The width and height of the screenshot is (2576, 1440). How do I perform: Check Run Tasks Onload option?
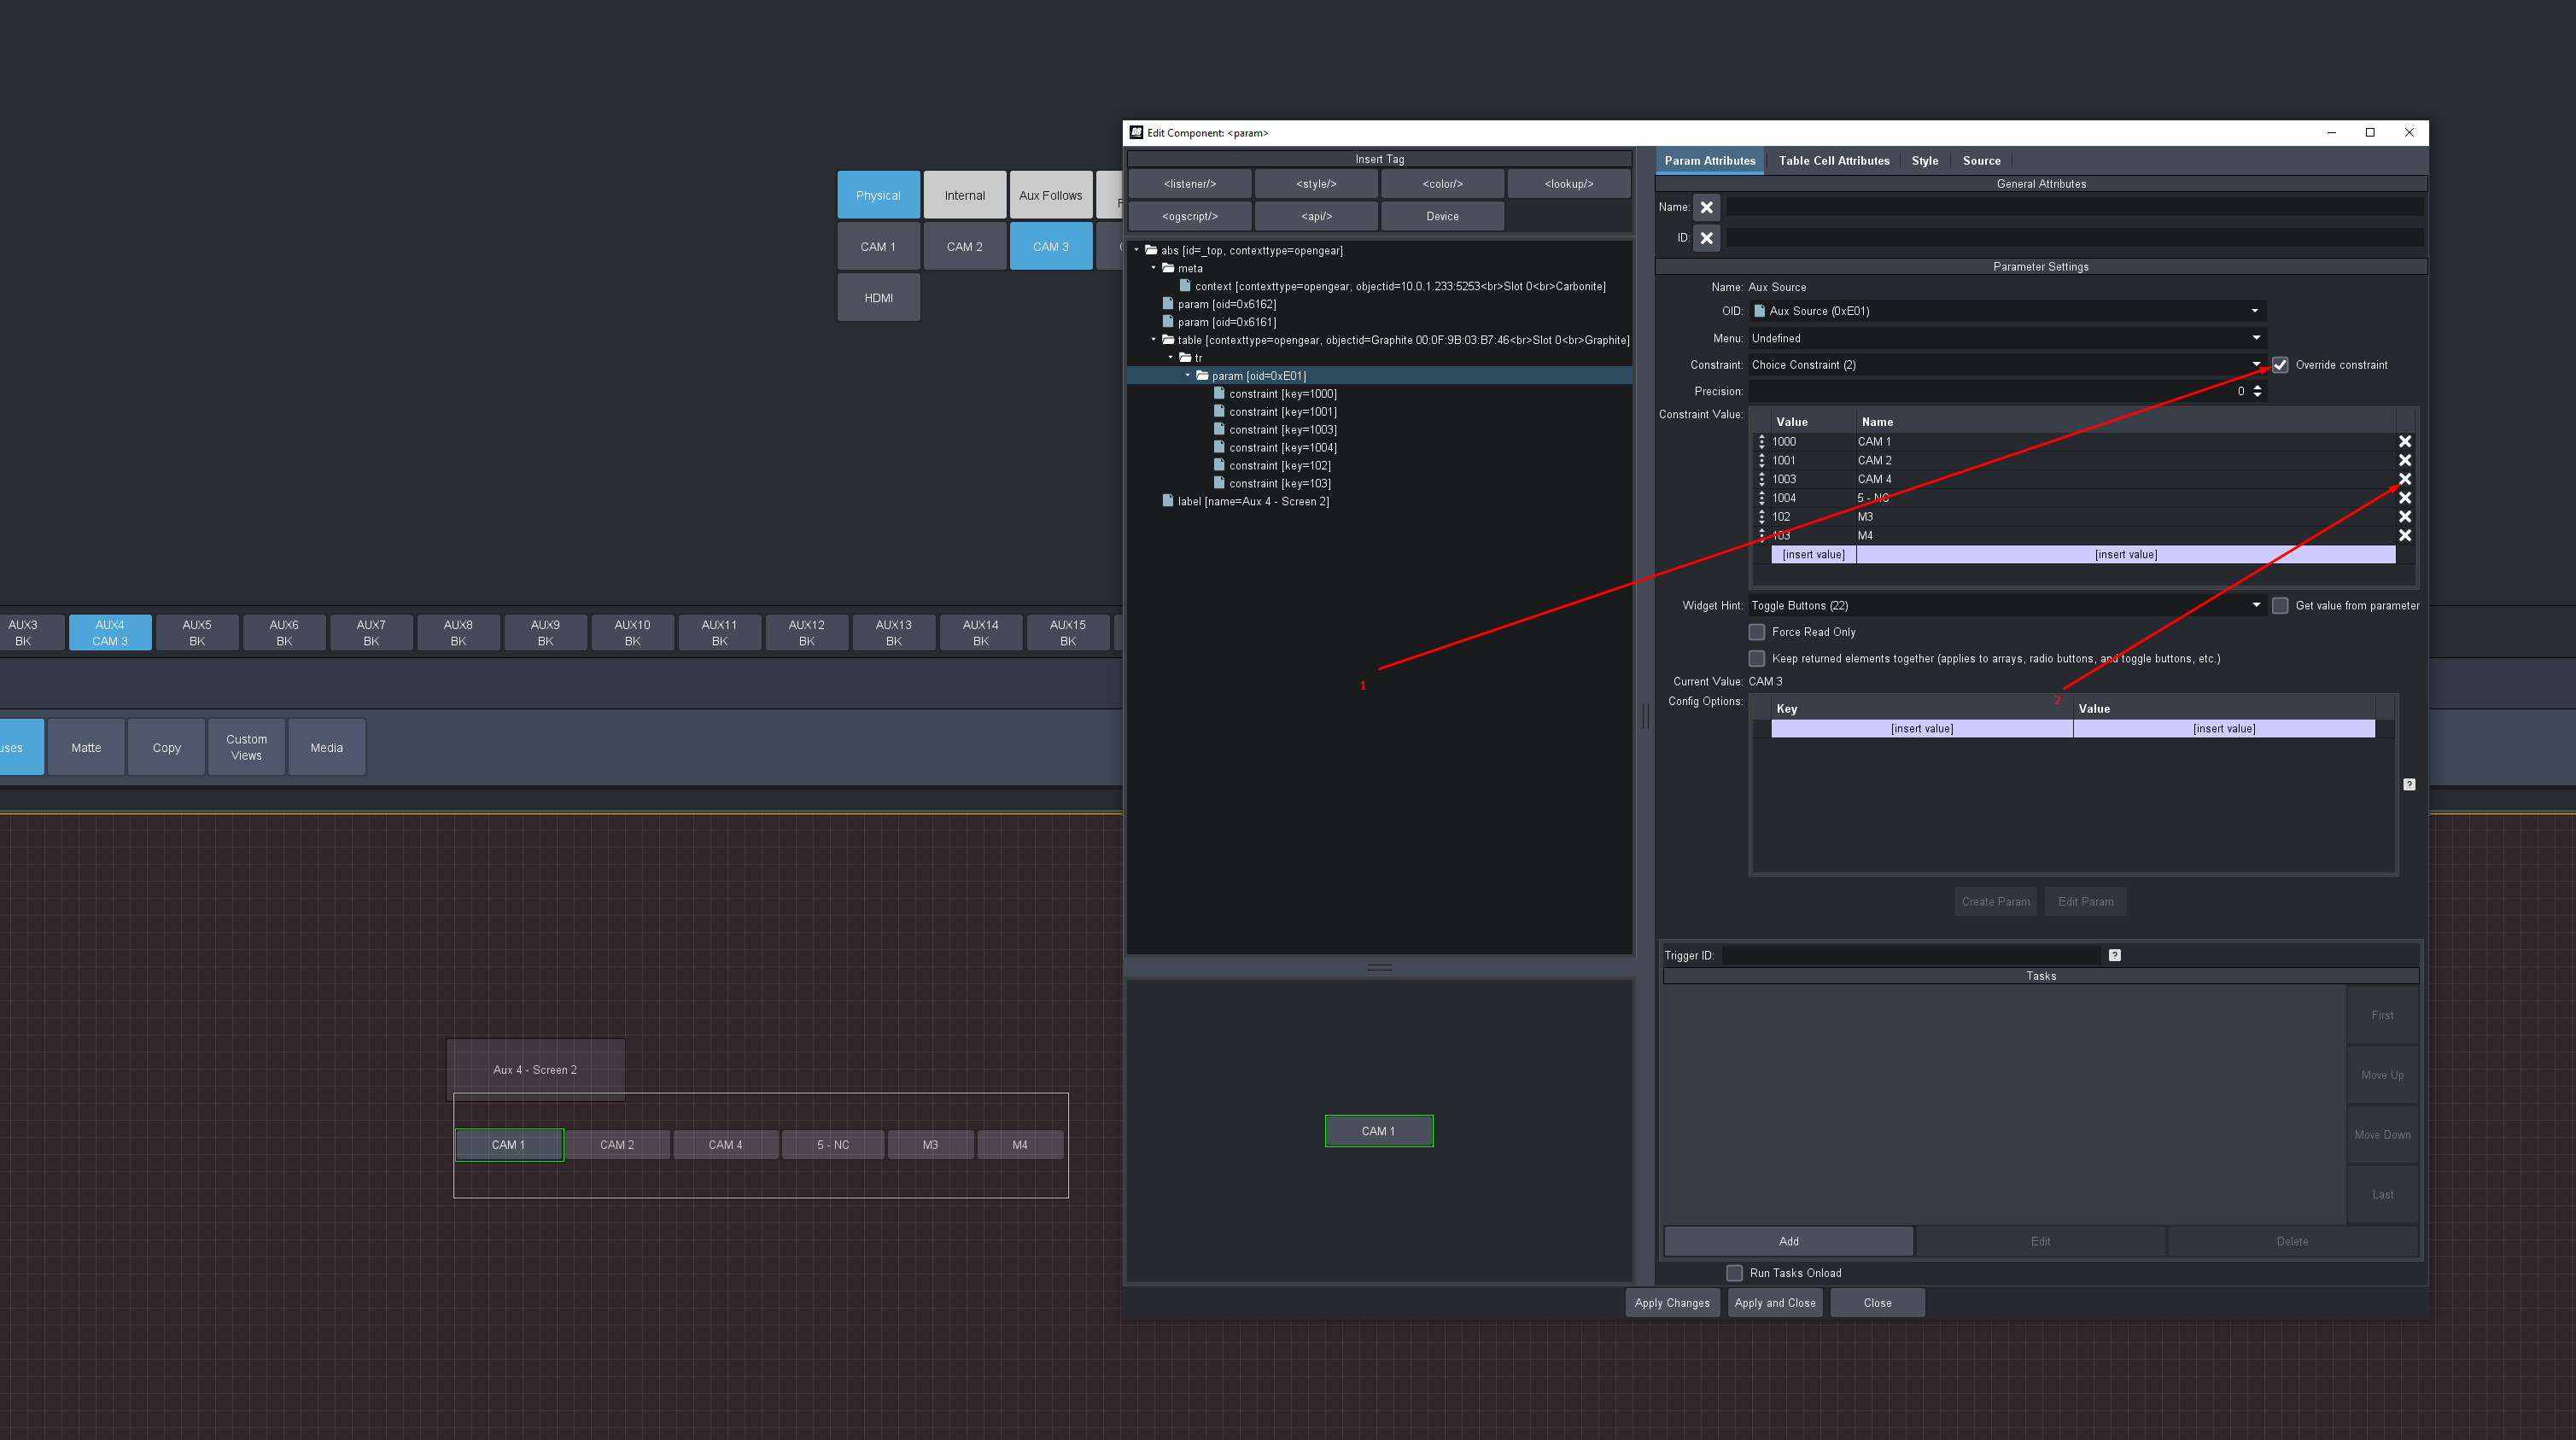[x=1735, y=1273]
